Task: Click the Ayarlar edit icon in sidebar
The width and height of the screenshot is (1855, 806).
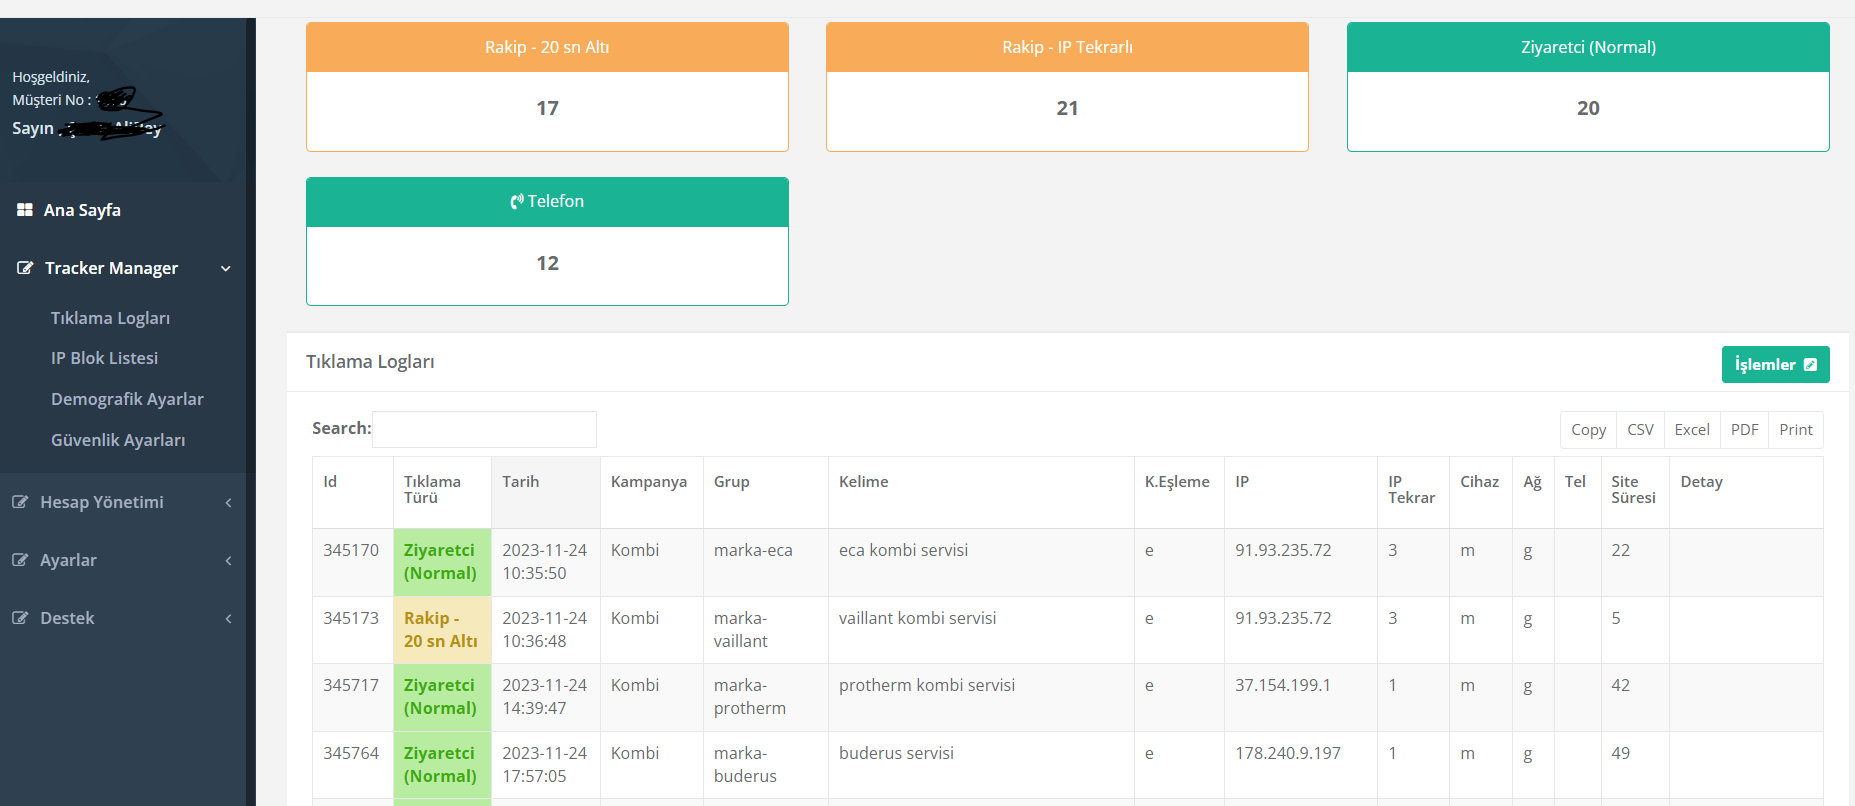Action: click(x=20, y=560)
